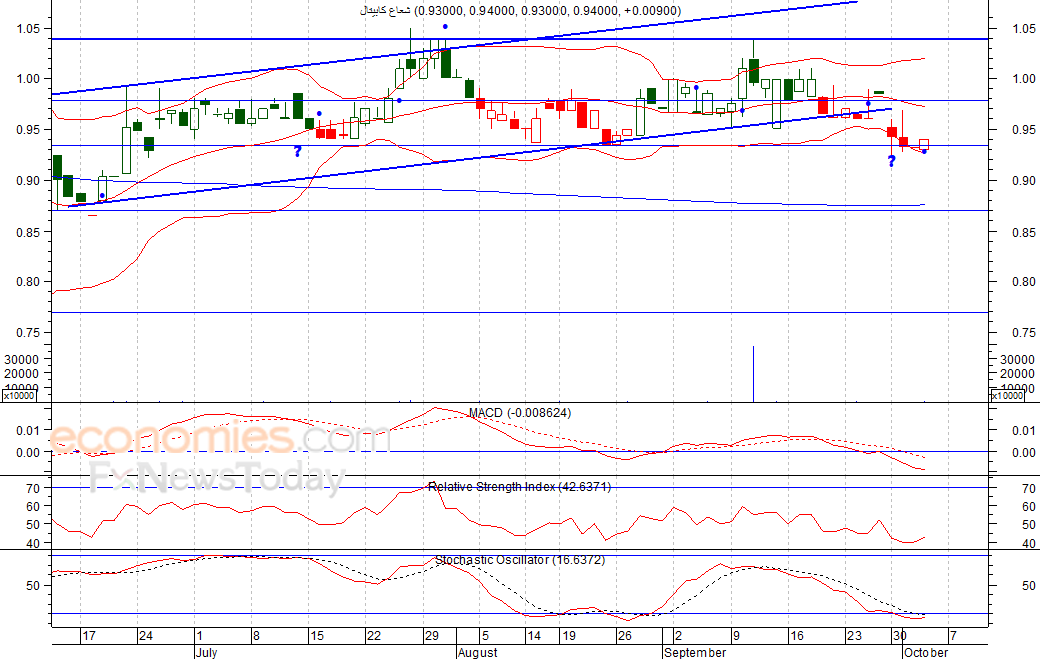This screenshot has height=659, width=1040.
Task: Click date label 5 in August
Action: [x=485, y=636]
